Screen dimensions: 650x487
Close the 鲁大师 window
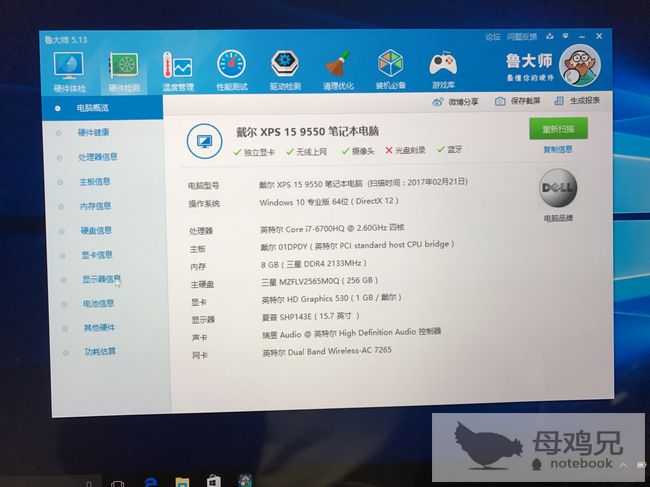click(x=599, y=36)
